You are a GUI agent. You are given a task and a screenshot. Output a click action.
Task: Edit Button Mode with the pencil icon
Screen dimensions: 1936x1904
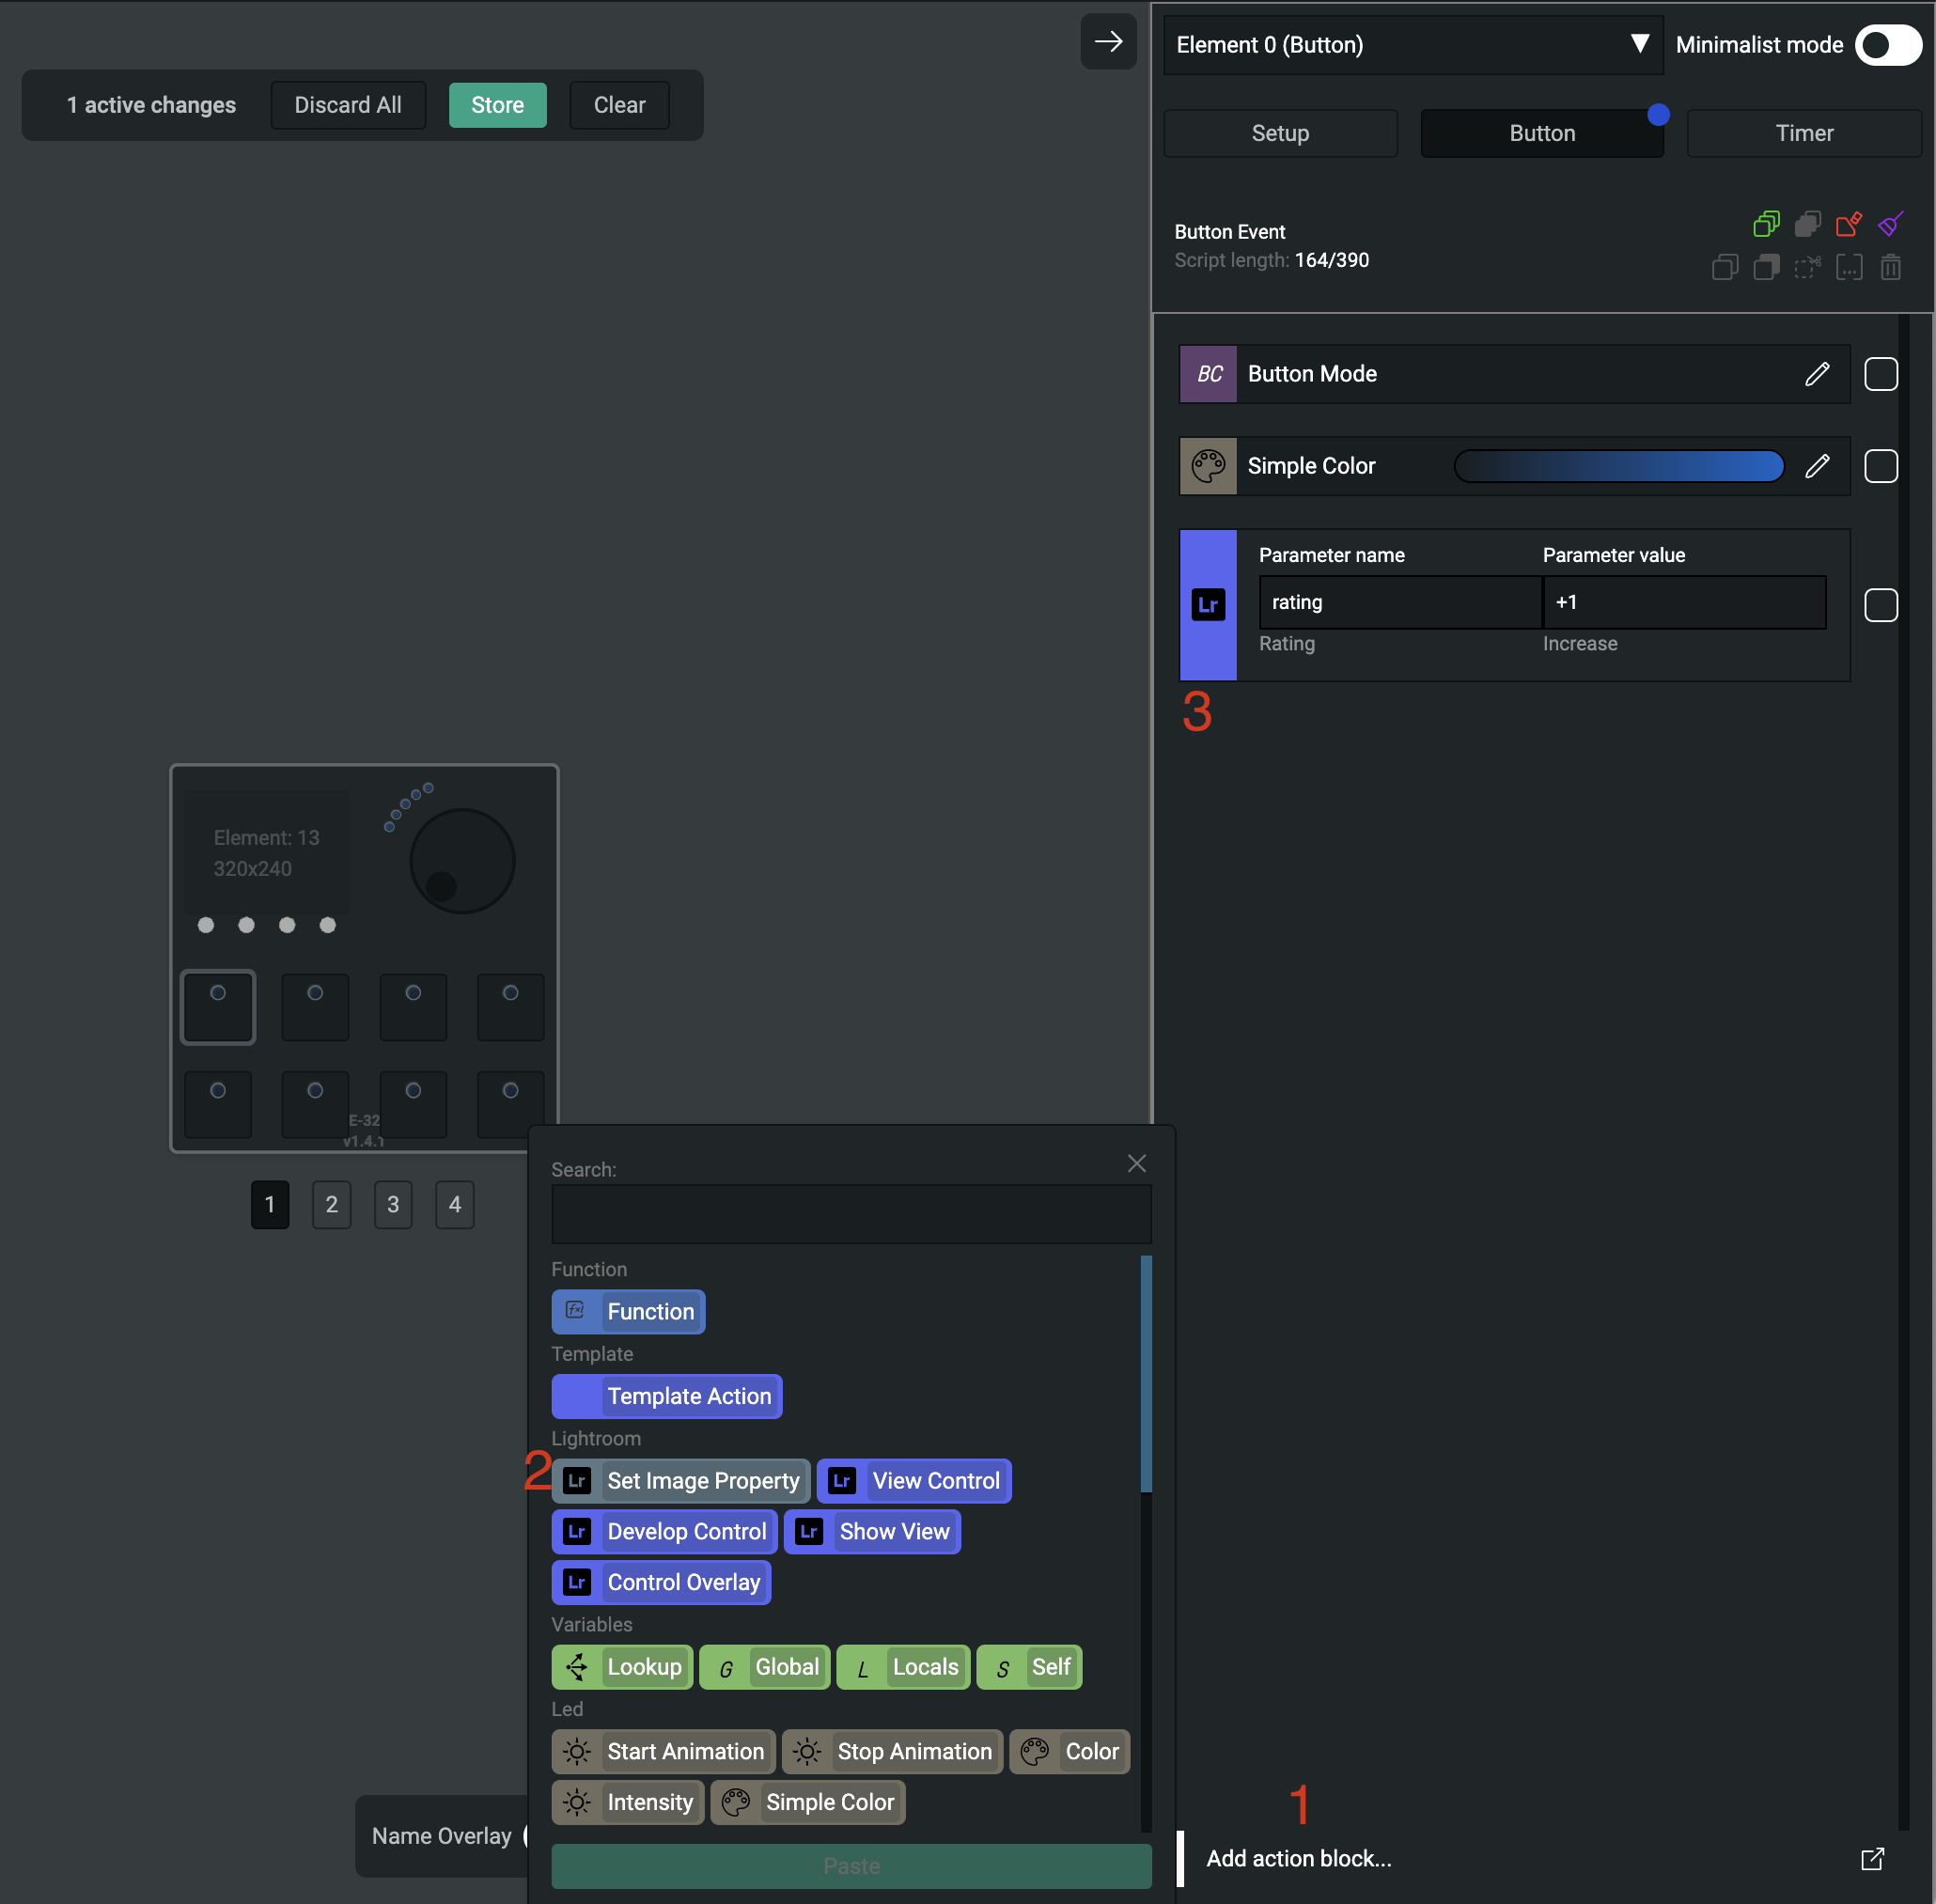(x=1817, y=374)
